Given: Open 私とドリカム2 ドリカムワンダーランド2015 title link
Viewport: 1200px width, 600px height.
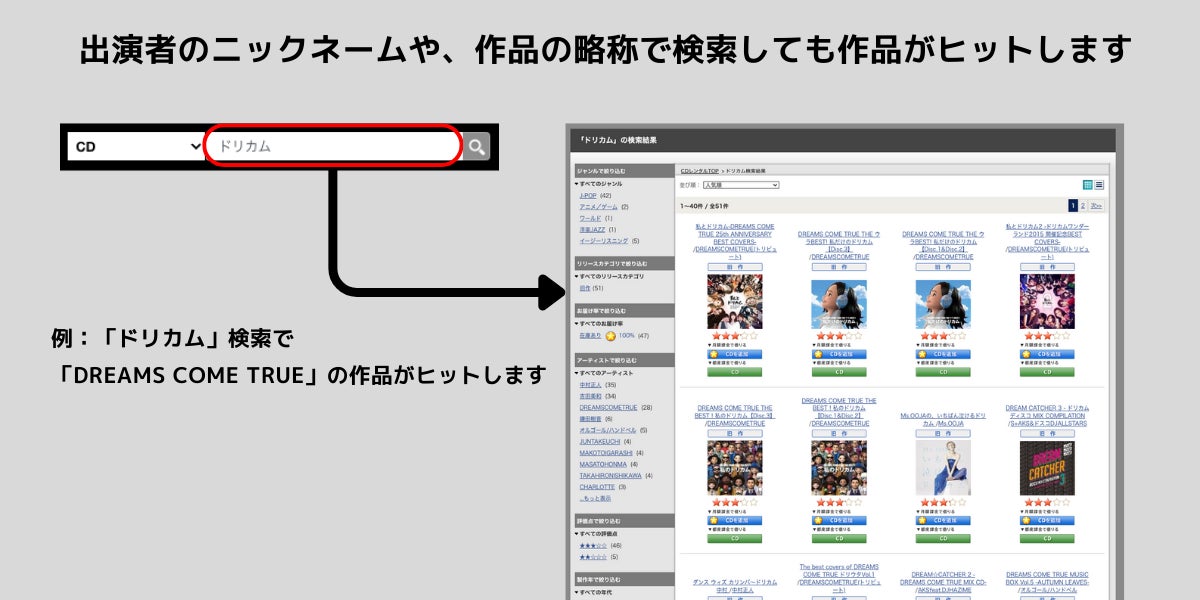Looking at the screenshot, I should coord(1047,241).
